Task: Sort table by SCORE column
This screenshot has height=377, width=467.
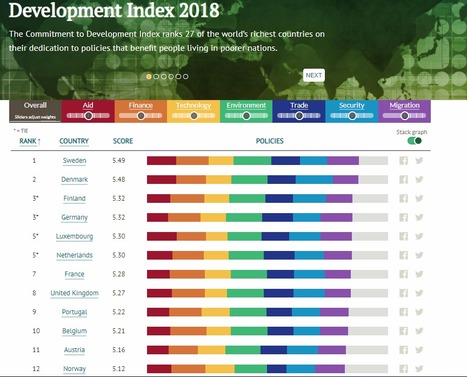Action: pos(123,141)
